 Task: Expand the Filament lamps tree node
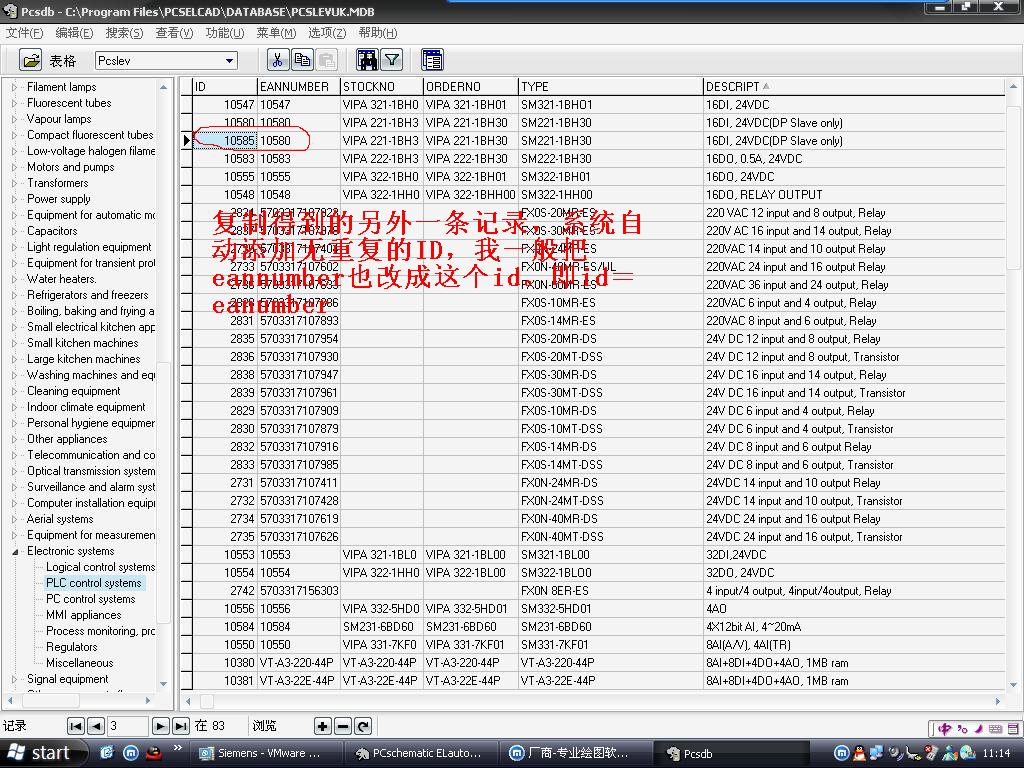tap(14, 87)
